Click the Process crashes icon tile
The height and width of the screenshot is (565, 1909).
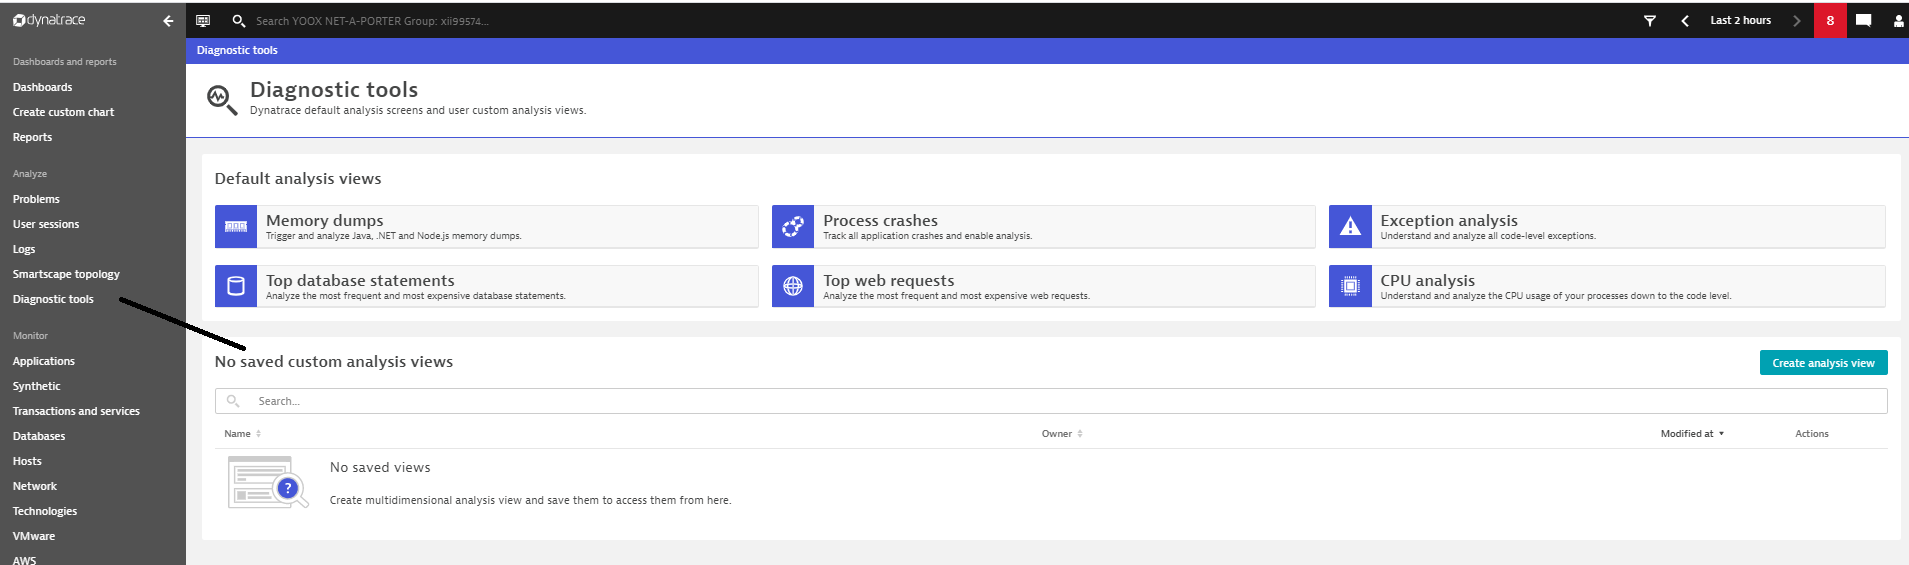click(x=793, y=227)
